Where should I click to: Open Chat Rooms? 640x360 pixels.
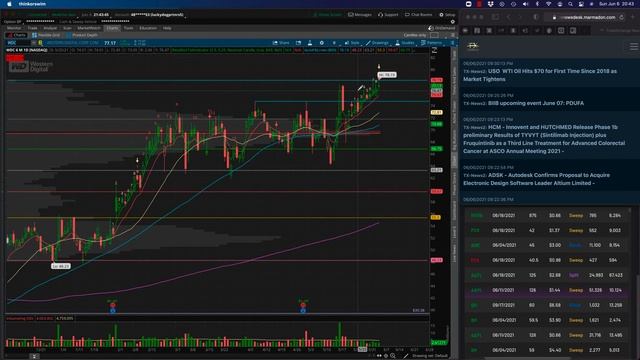[418, 15]
